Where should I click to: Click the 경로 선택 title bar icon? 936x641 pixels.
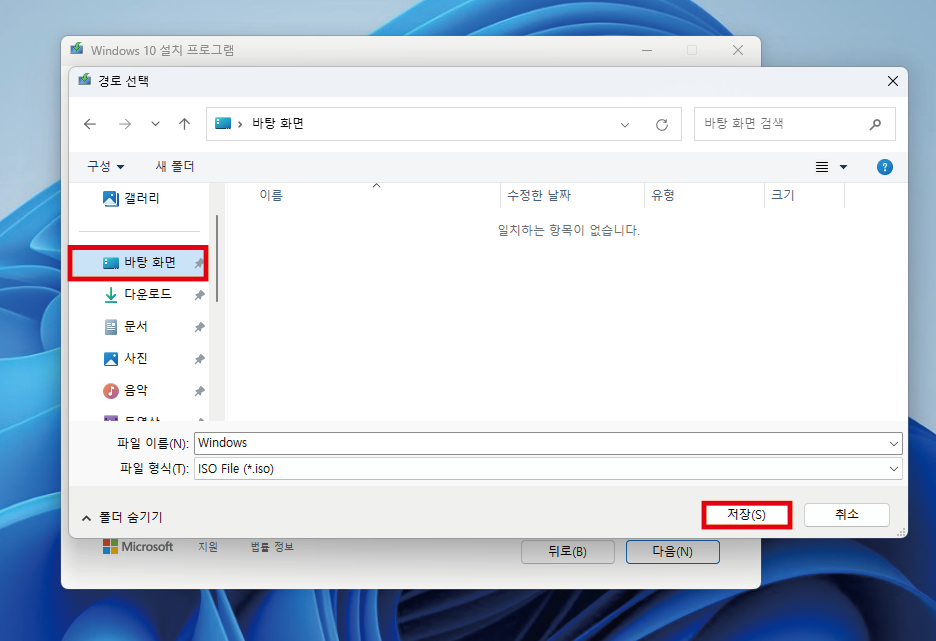coord(85,80)
